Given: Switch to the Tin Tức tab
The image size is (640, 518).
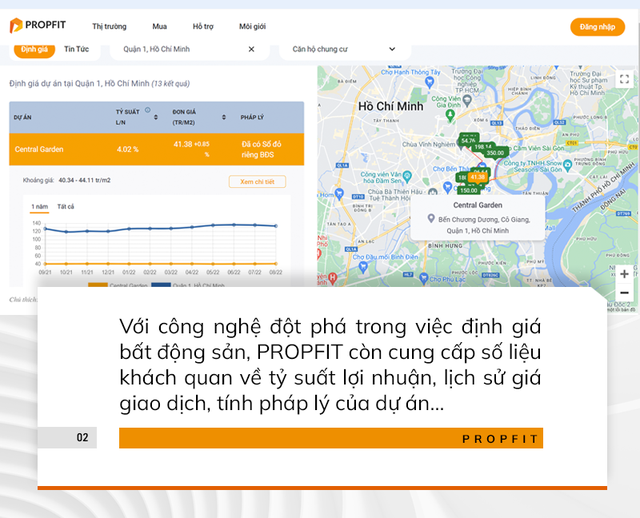Looking at the screenshot, I should pos(76,49).
